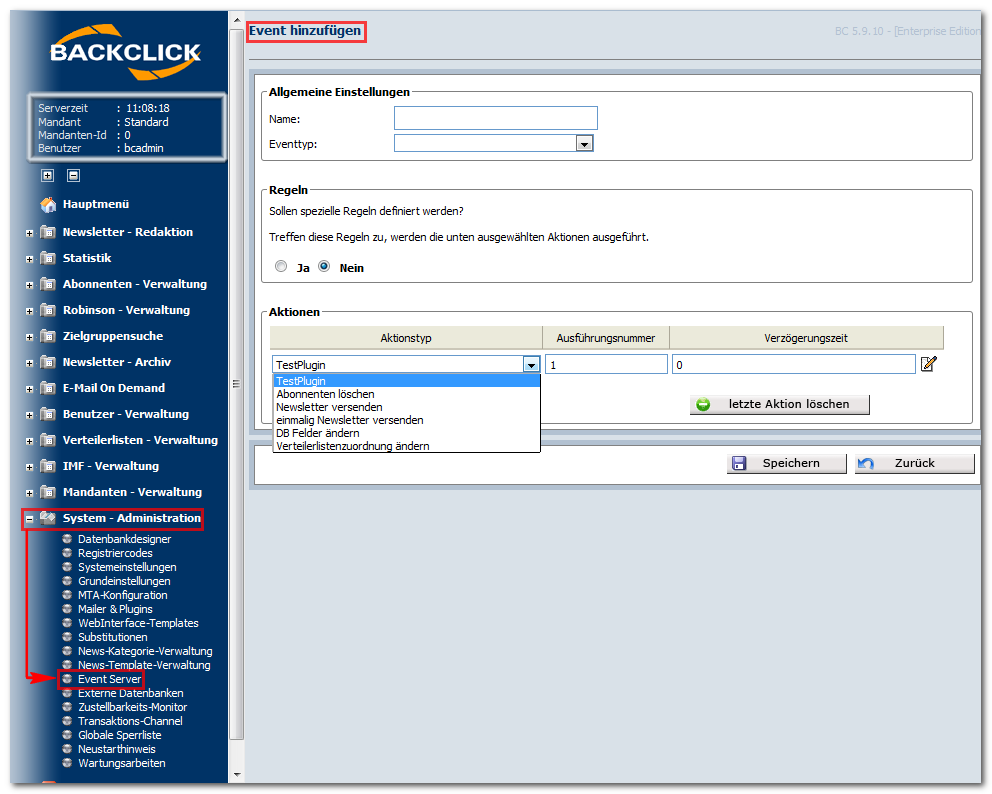Click into the Name input field
The height and width of the screenshot is (794, 992).
495,118
